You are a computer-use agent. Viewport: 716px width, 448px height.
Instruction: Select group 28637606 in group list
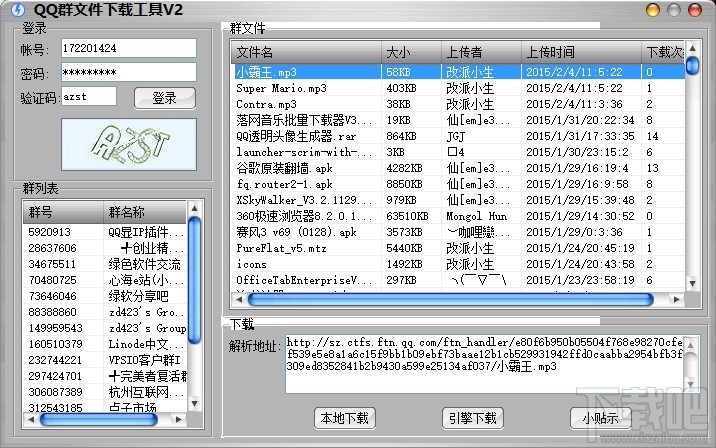(x=105, y=248)
